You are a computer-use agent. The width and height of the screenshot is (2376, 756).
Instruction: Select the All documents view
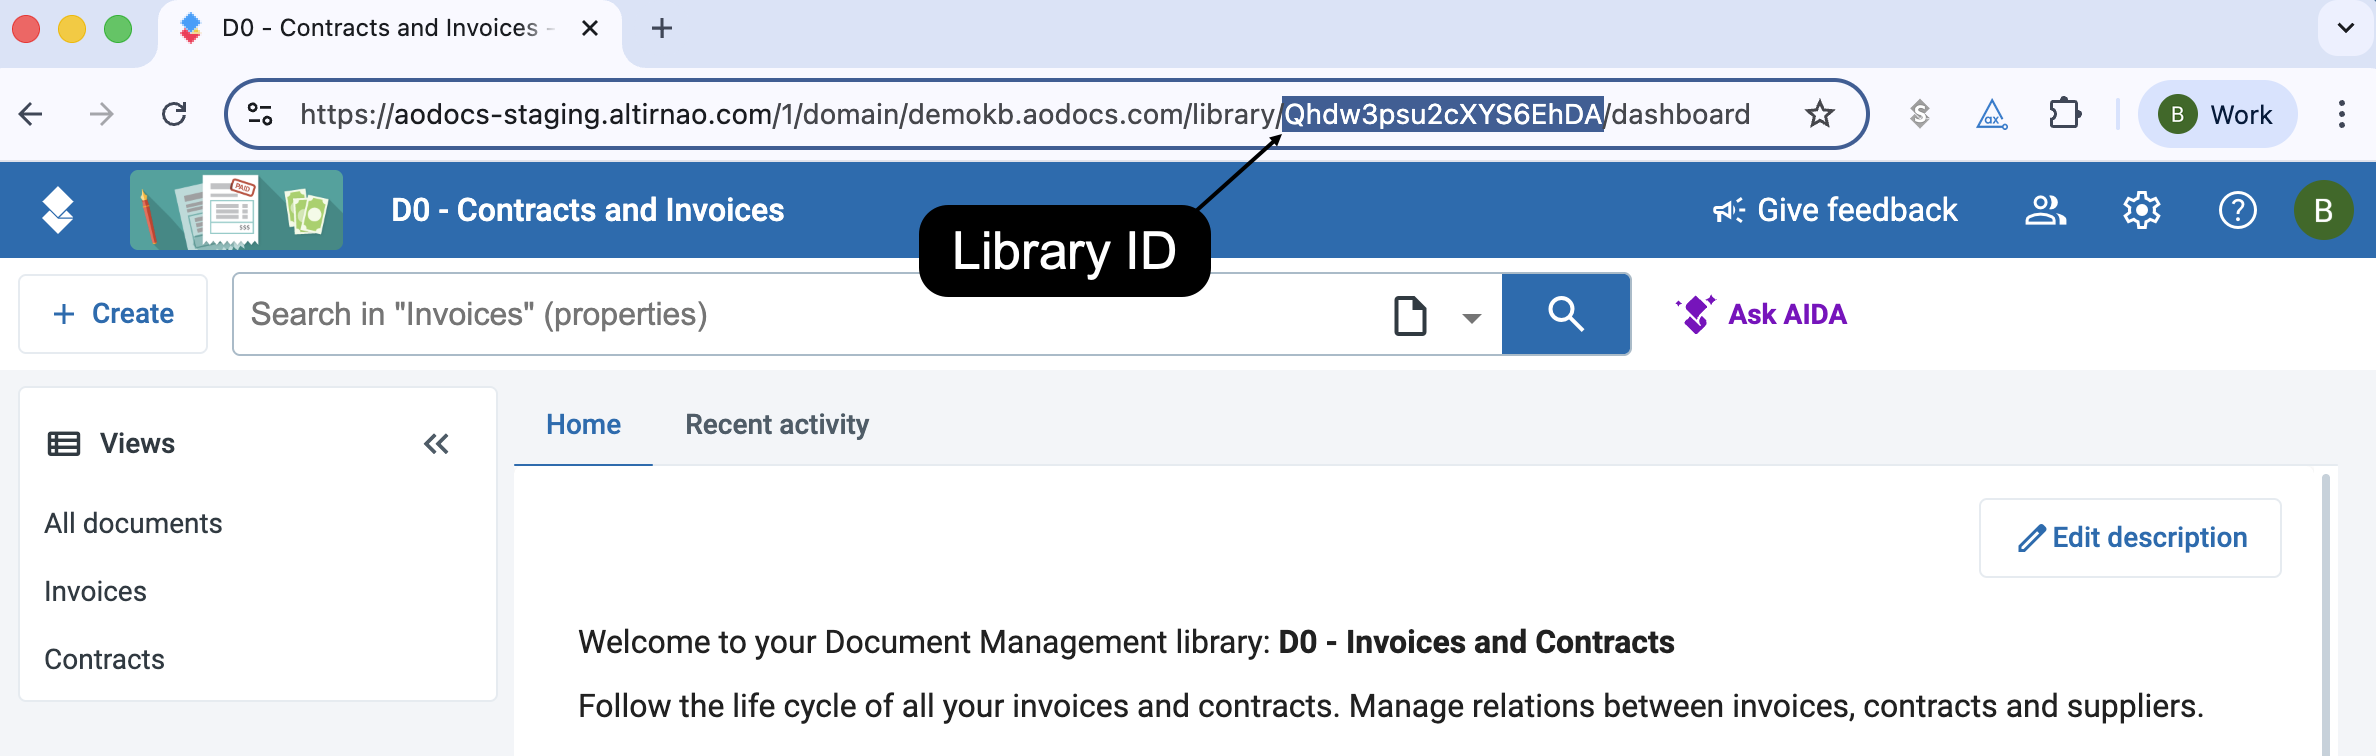click(x=133, y=523)
